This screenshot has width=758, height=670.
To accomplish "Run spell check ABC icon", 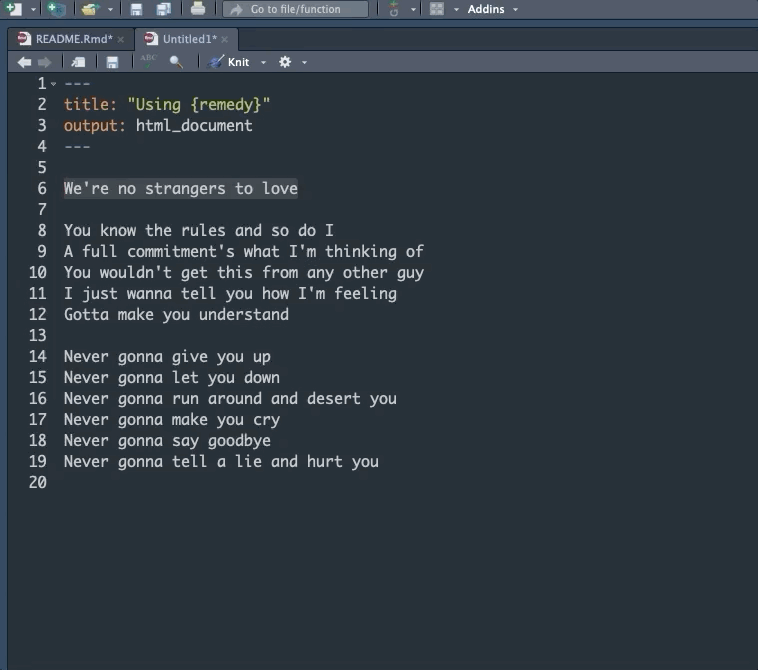I will coord(148,61).
